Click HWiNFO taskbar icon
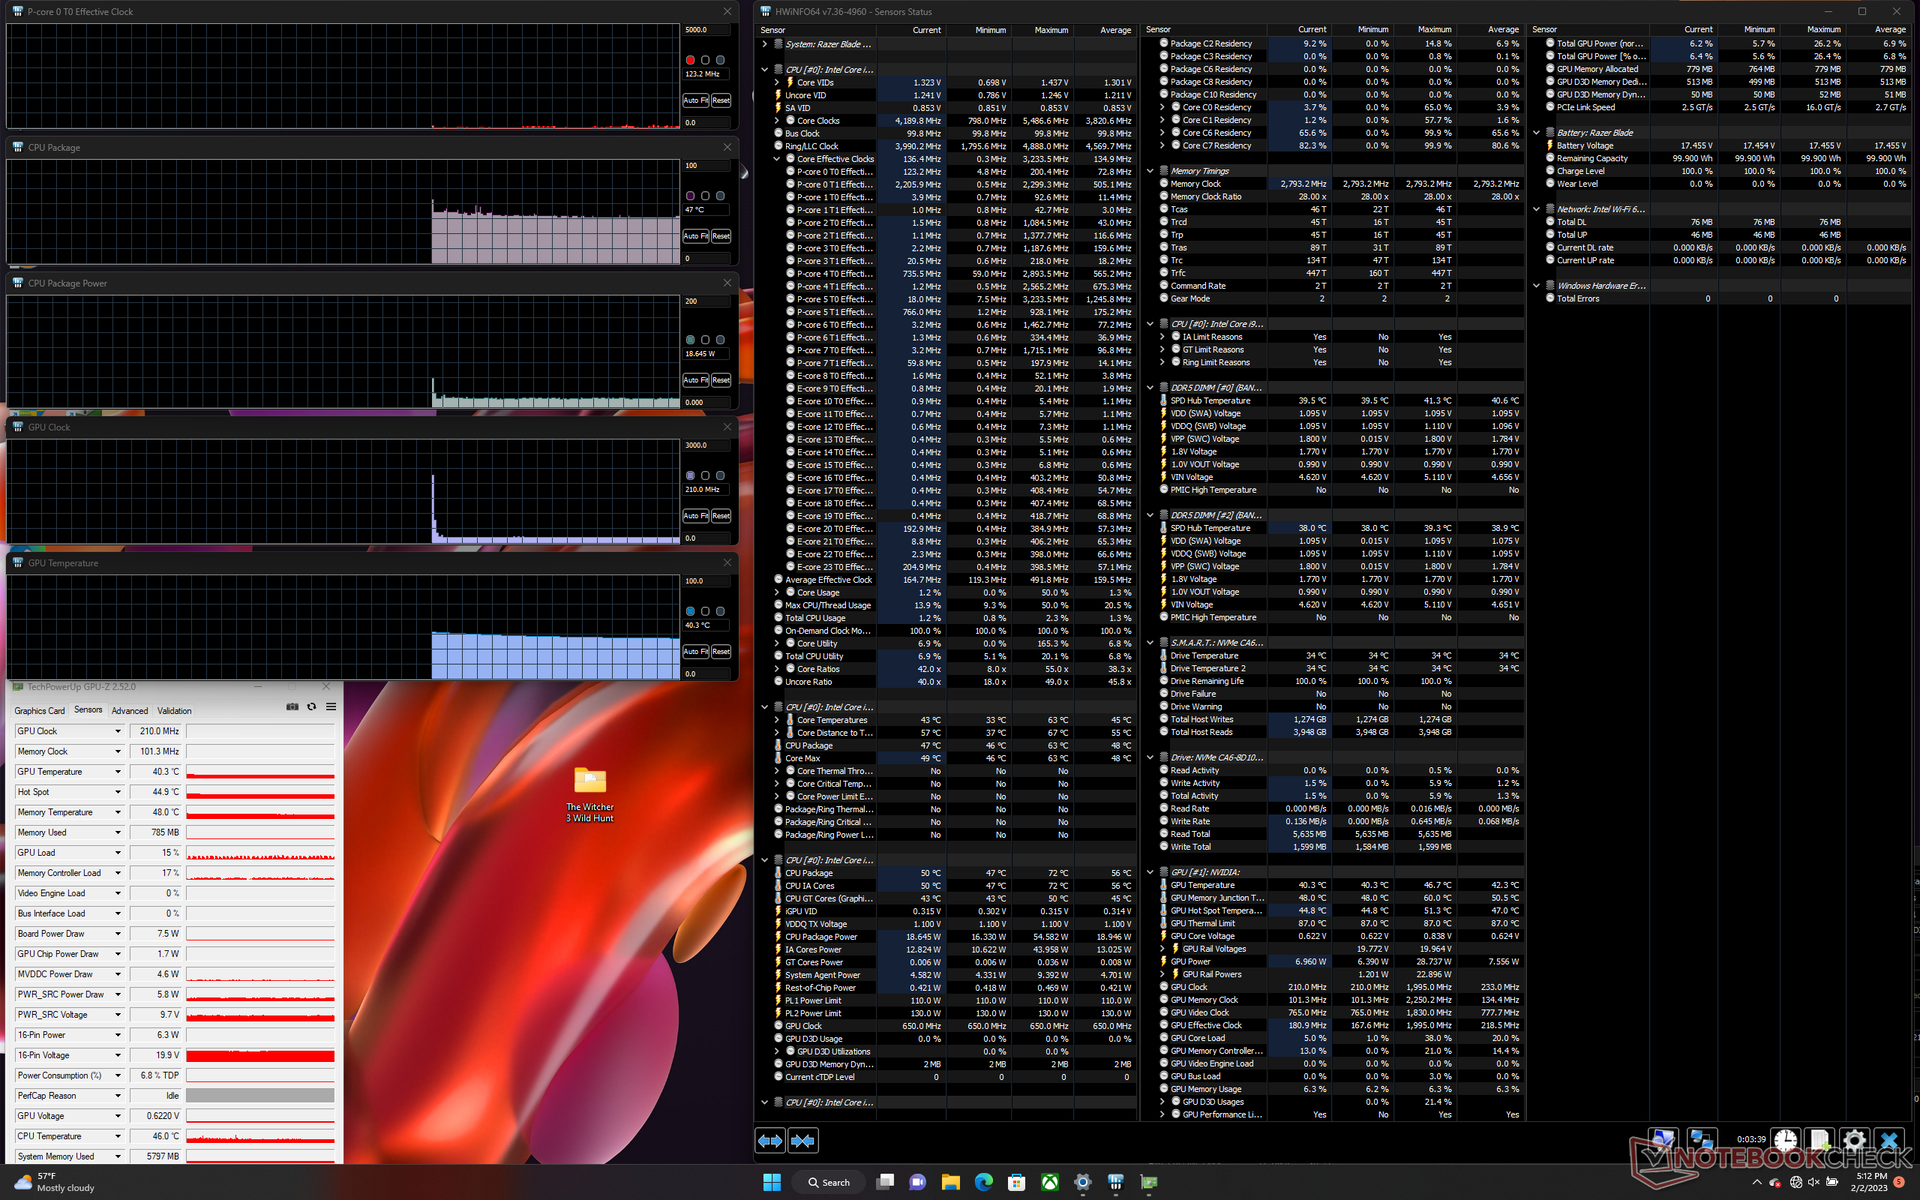This screenshot has width=1920, height=1200. (x=1116, y=1182)
